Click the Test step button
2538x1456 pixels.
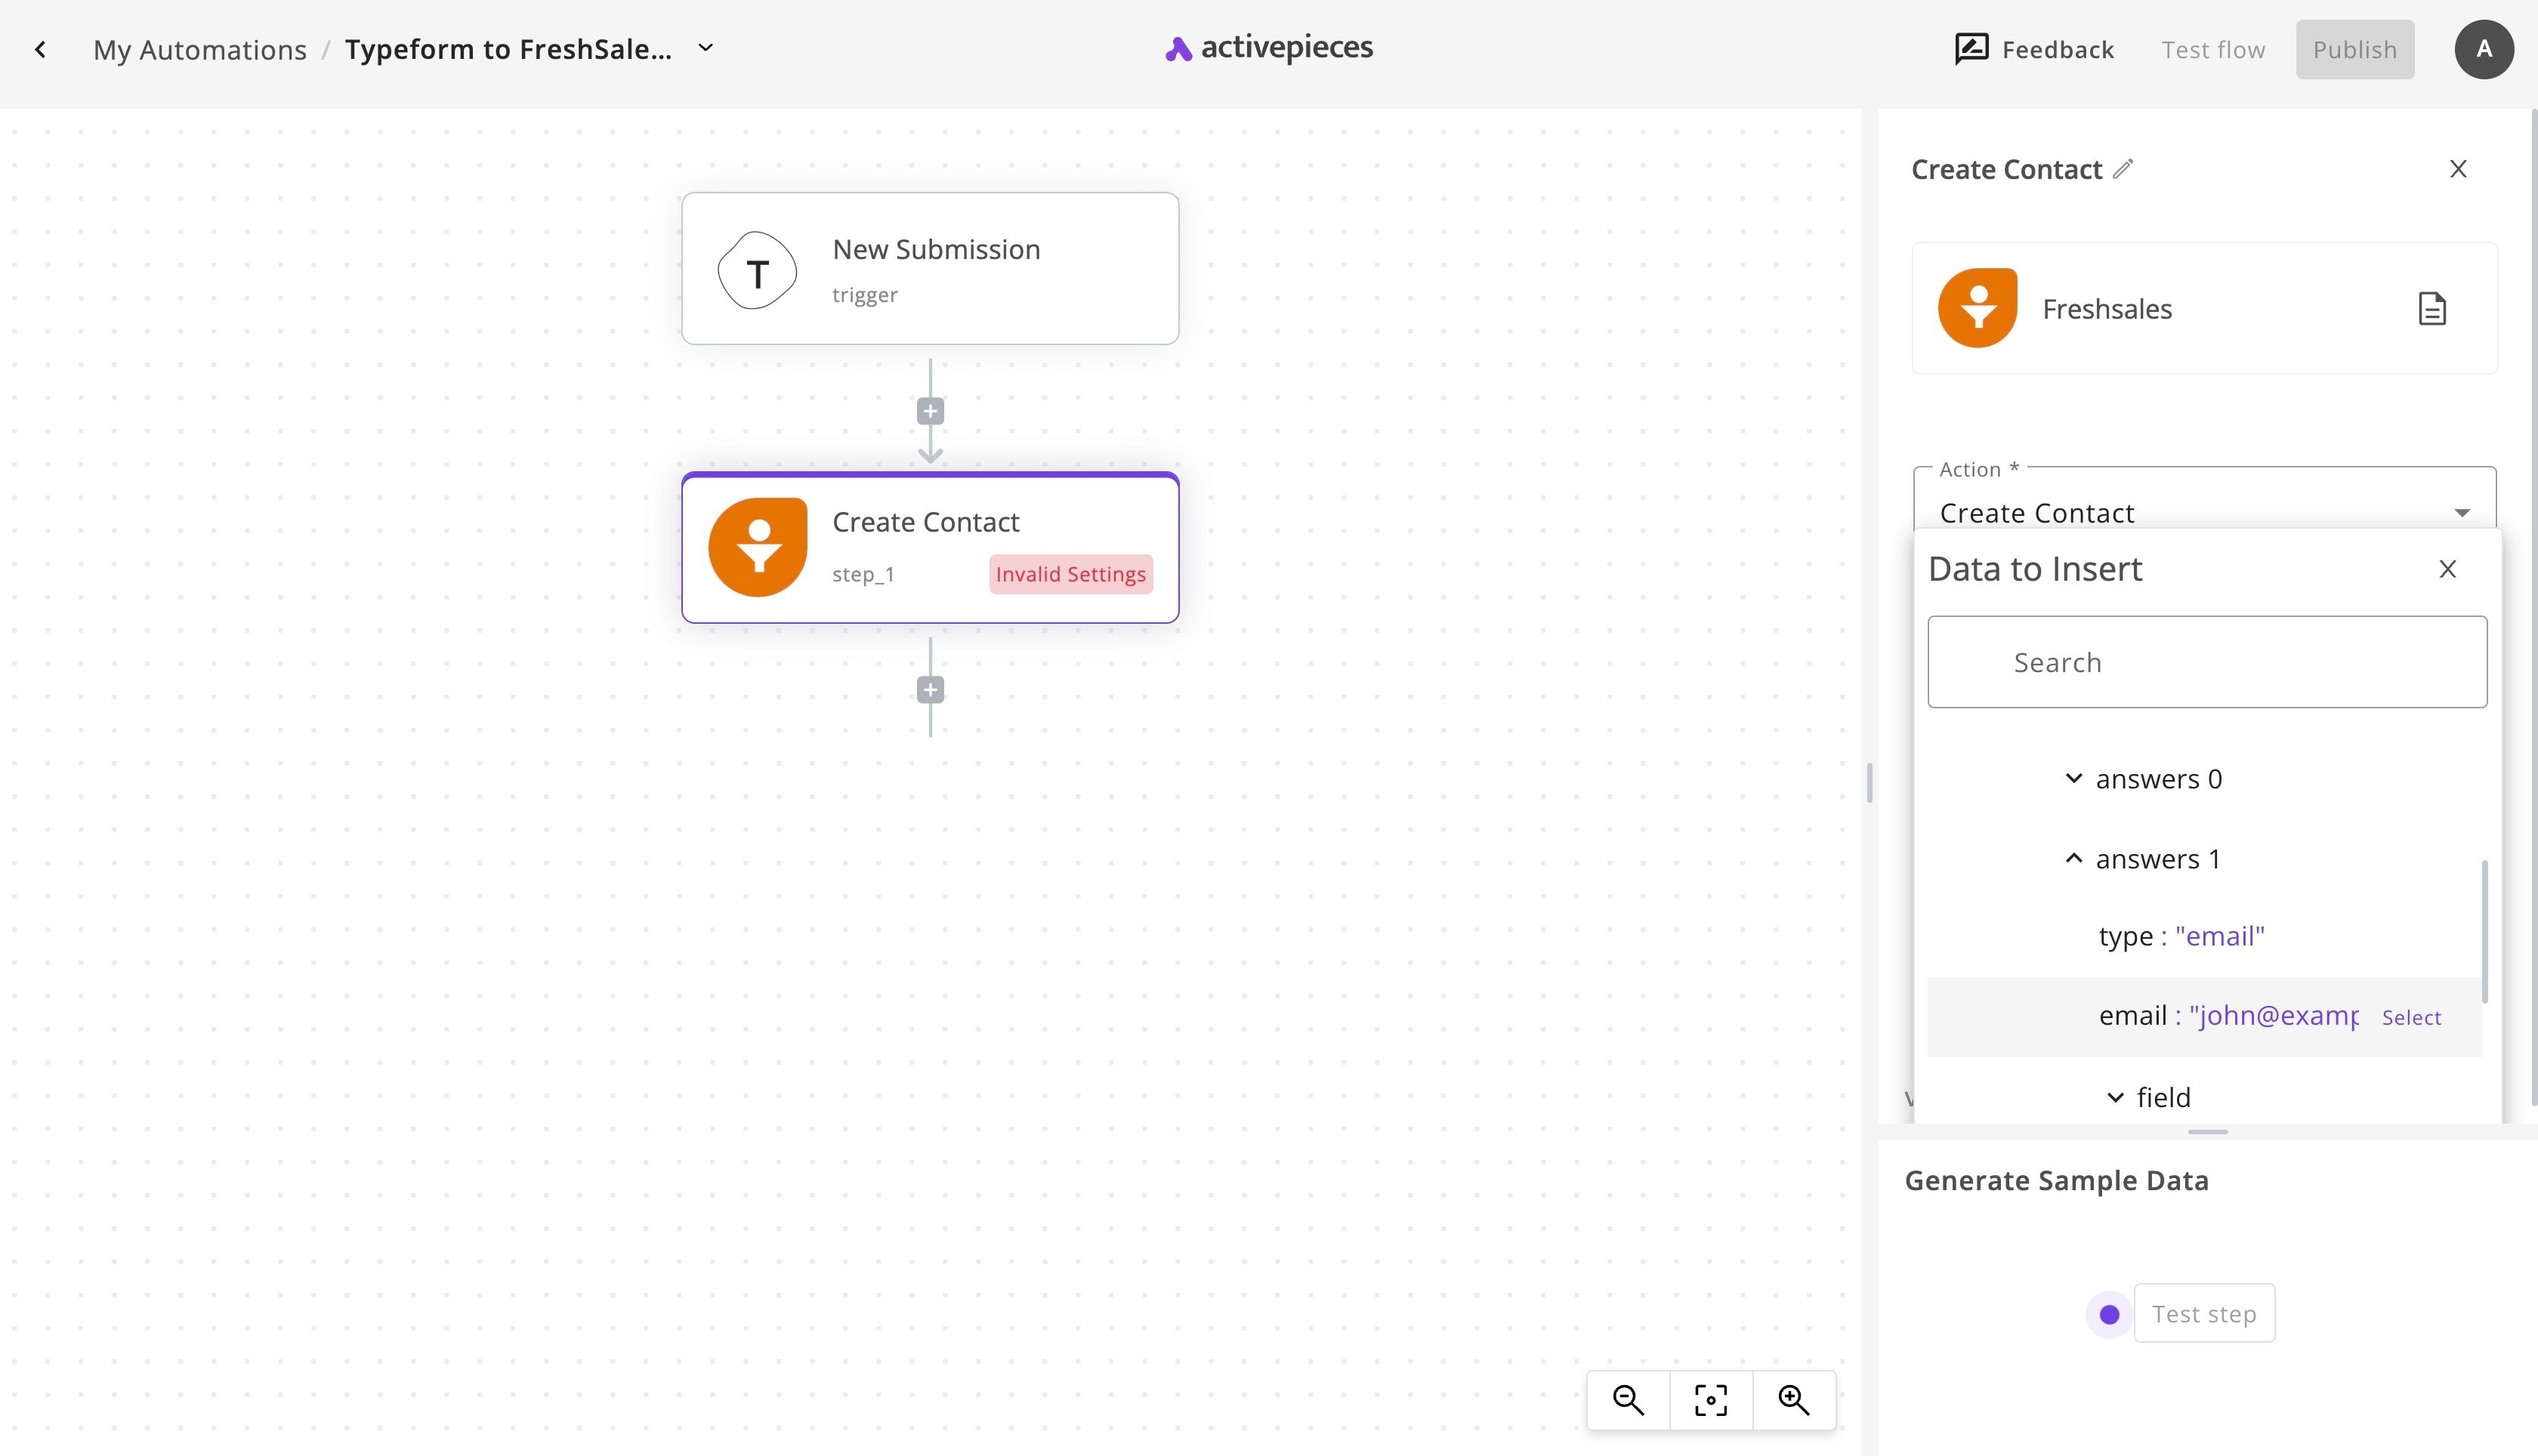pyautogui.click(x=2204, y=1313)
